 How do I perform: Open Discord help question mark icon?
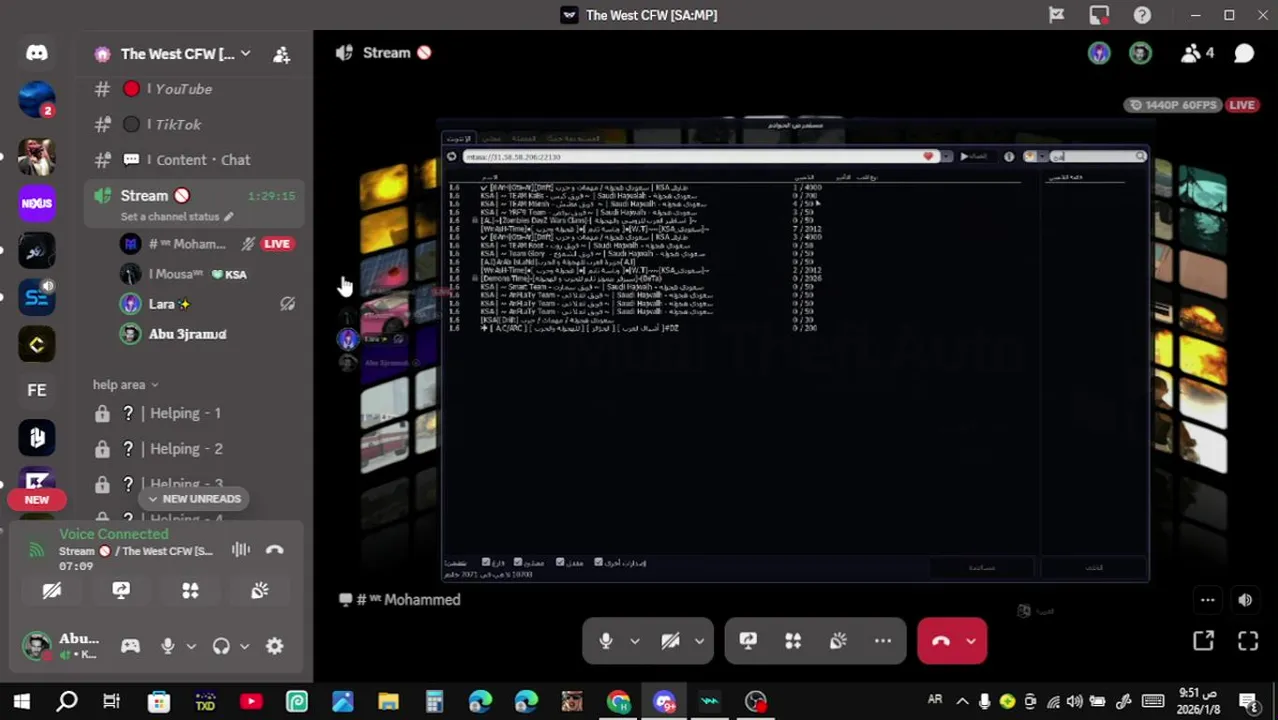click(1142, 15)
